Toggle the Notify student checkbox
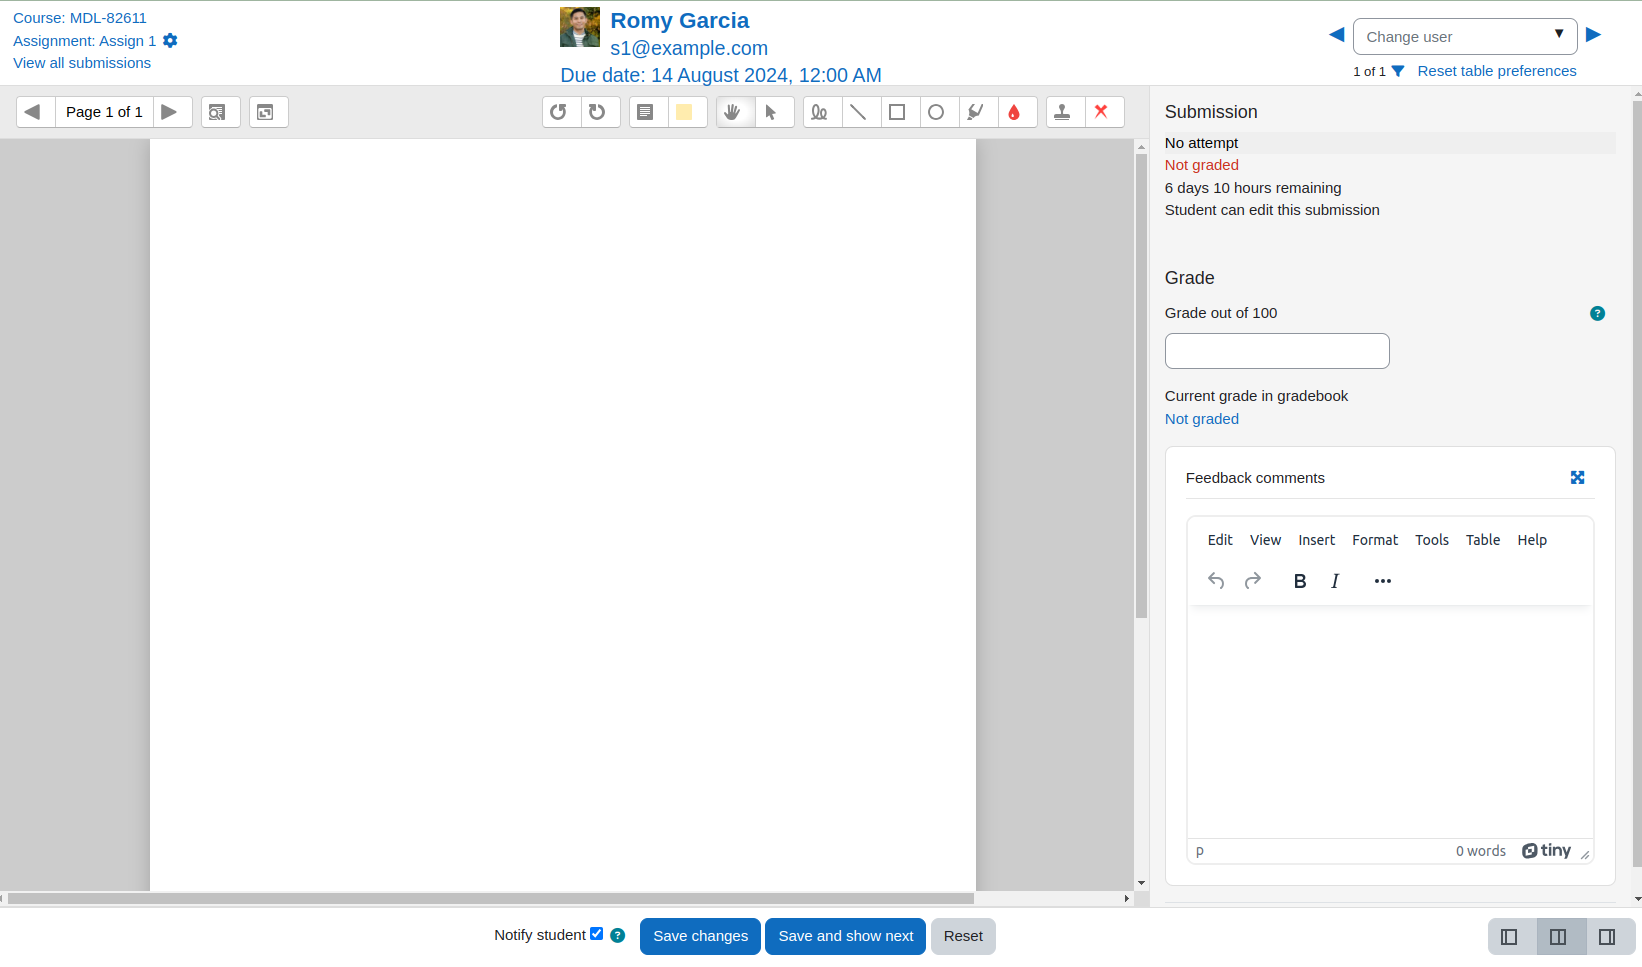 (x=597, y=934)
